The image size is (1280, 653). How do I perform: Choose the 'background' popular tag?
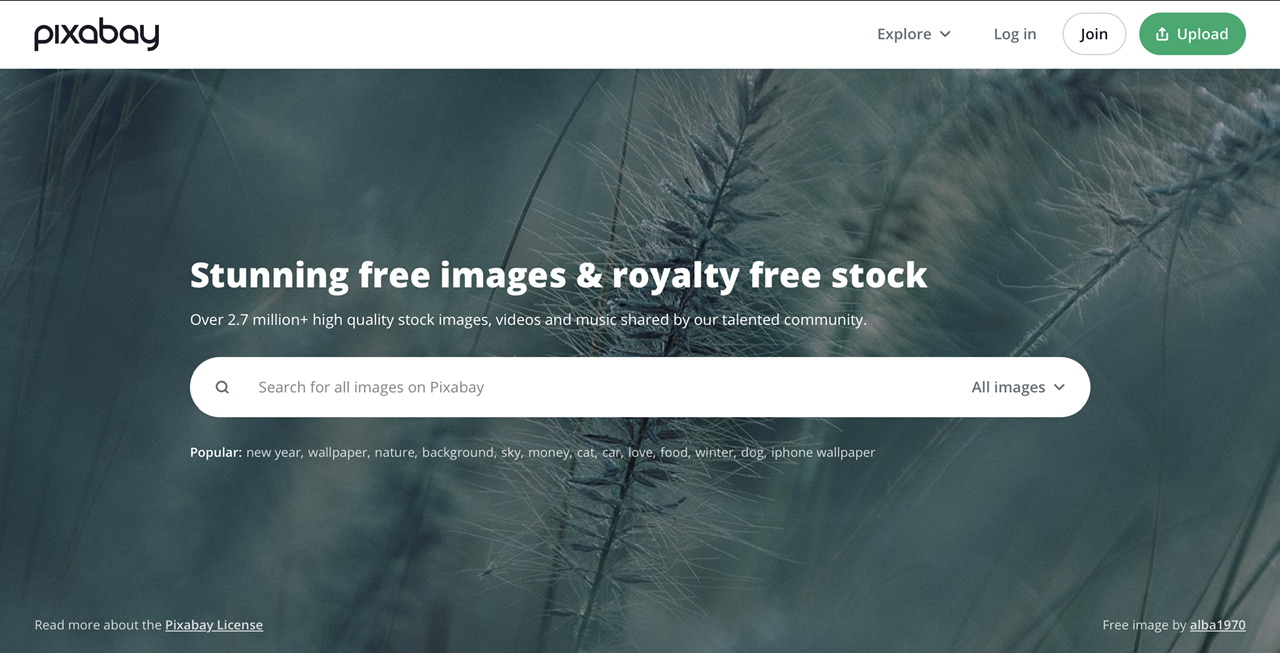458,452
